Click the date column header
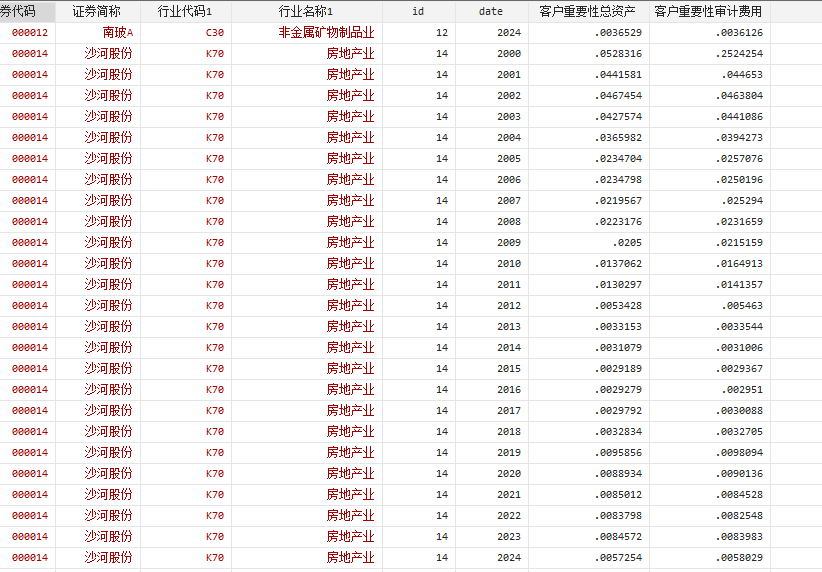This screenshot has width=822, height=572. point(491,11)
